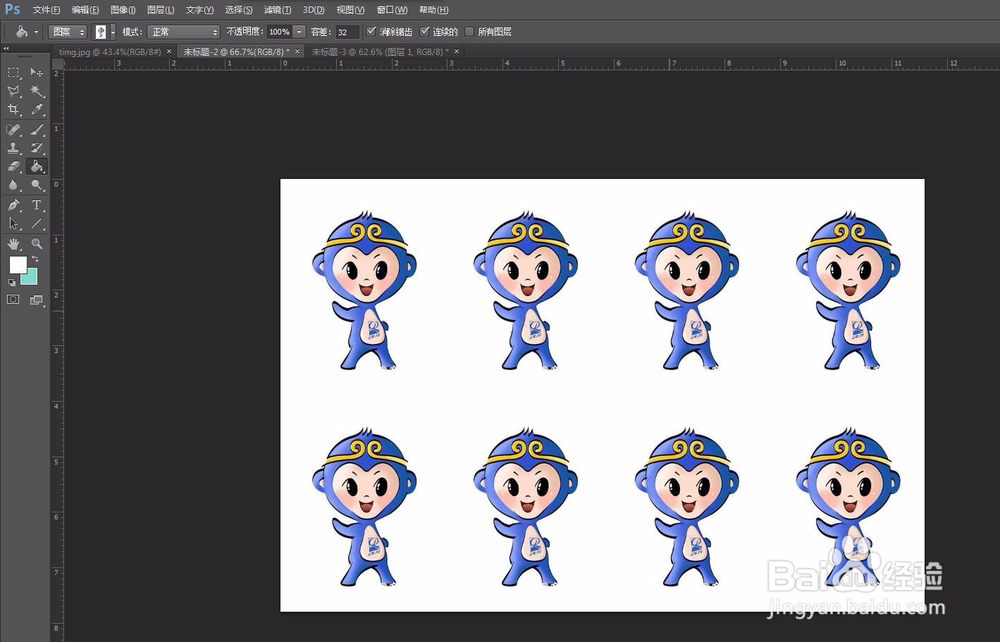Open the 编辑(E) menu
This screenshot has width=1000, height=642.
point(85,10)
